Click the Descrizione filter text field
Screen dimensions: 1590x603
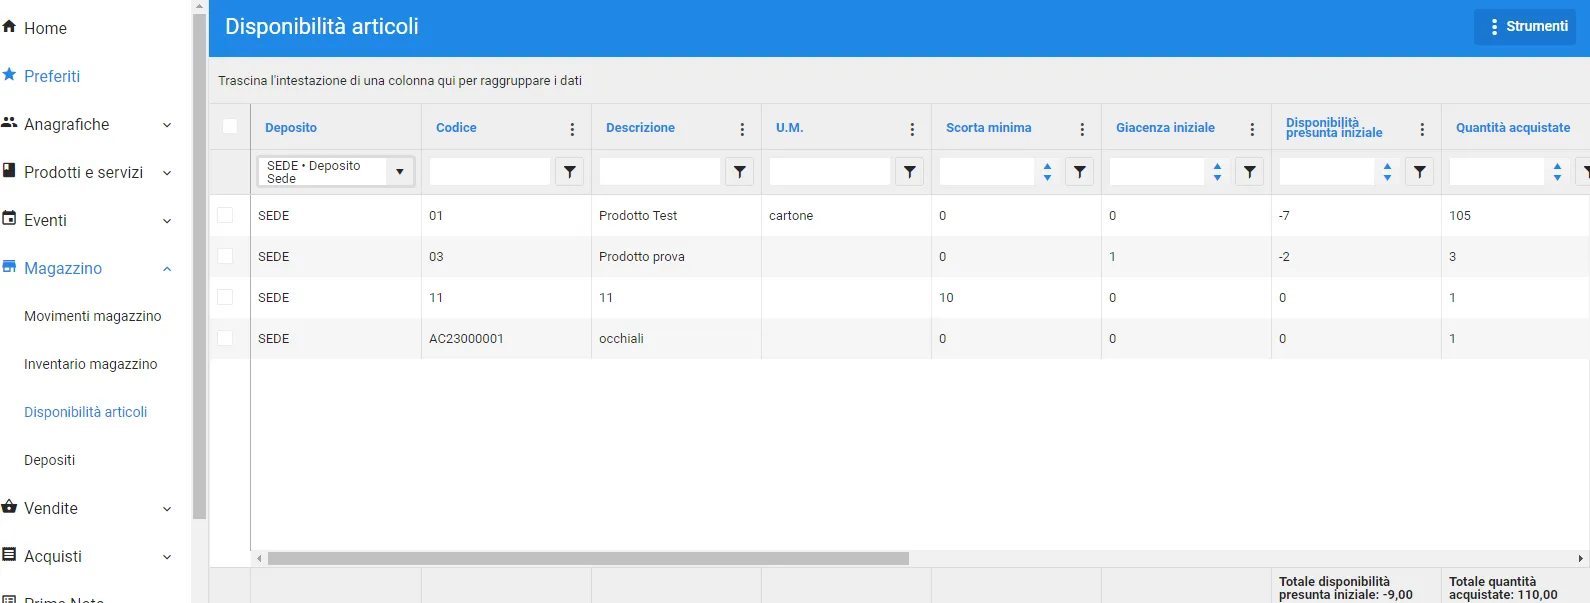click(660, 172)
